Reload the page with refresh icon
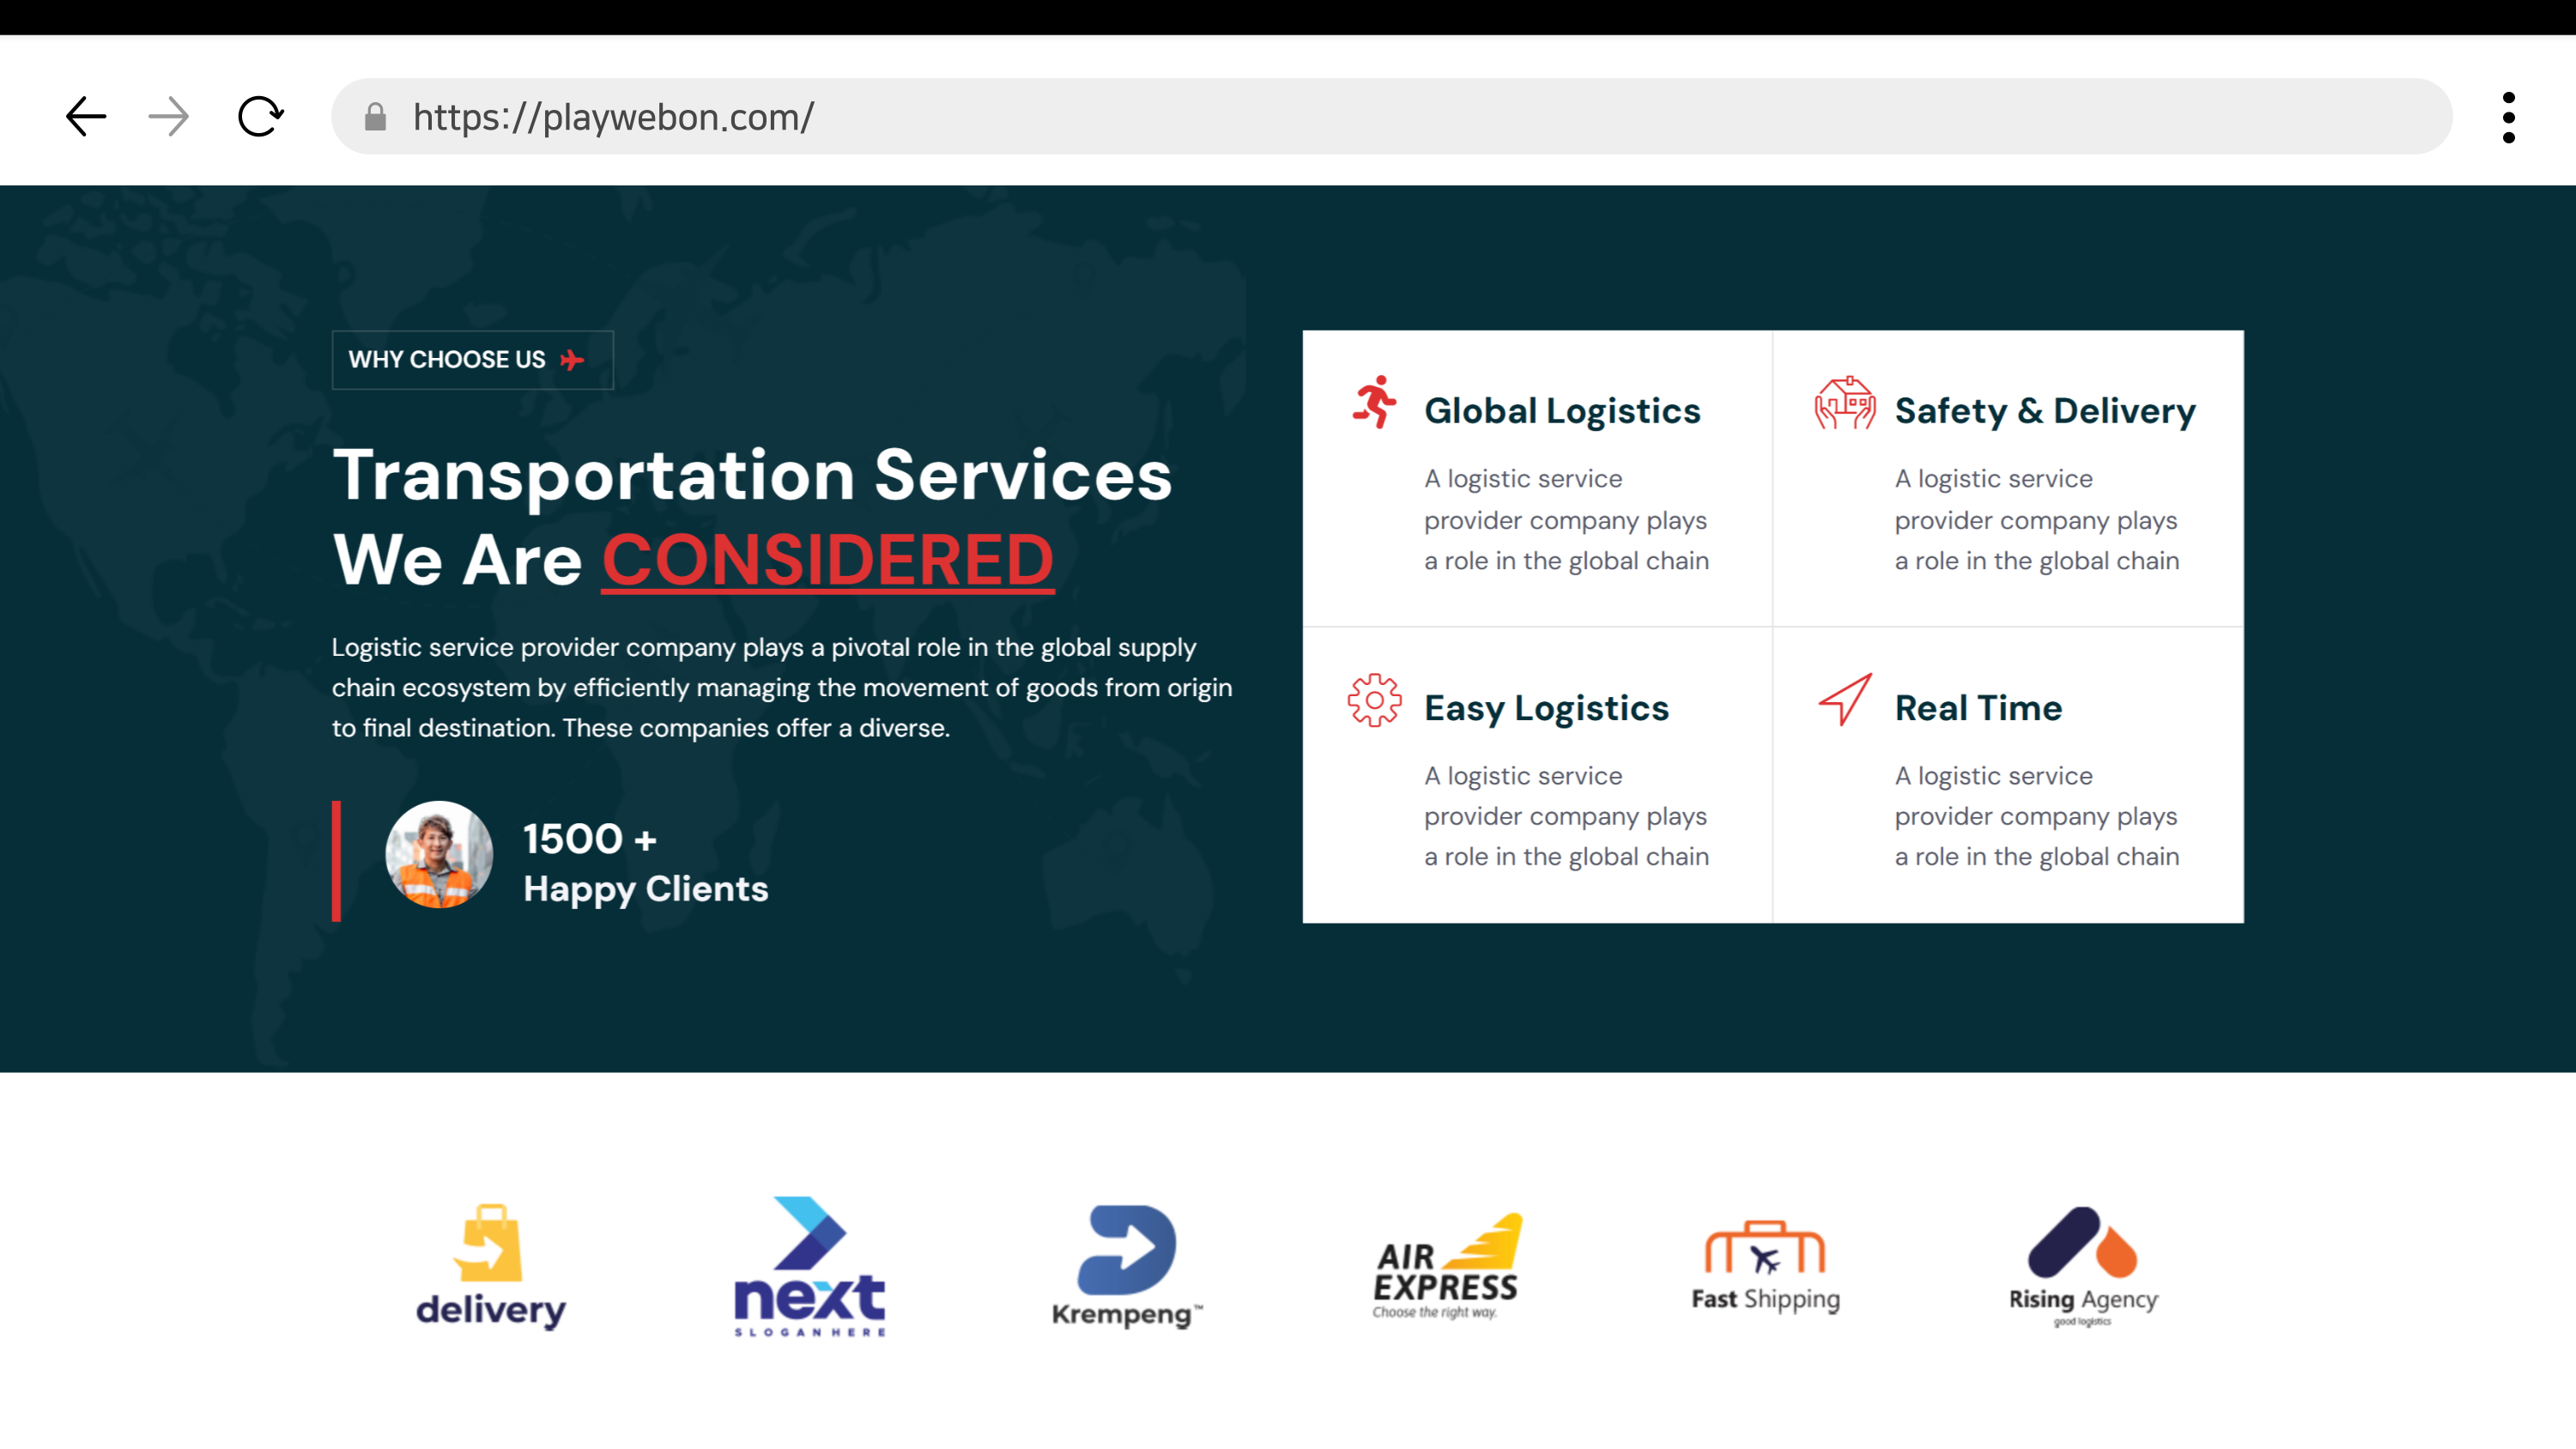The height and width of the screenshot is (1449, 2576). tap(260, 117)
